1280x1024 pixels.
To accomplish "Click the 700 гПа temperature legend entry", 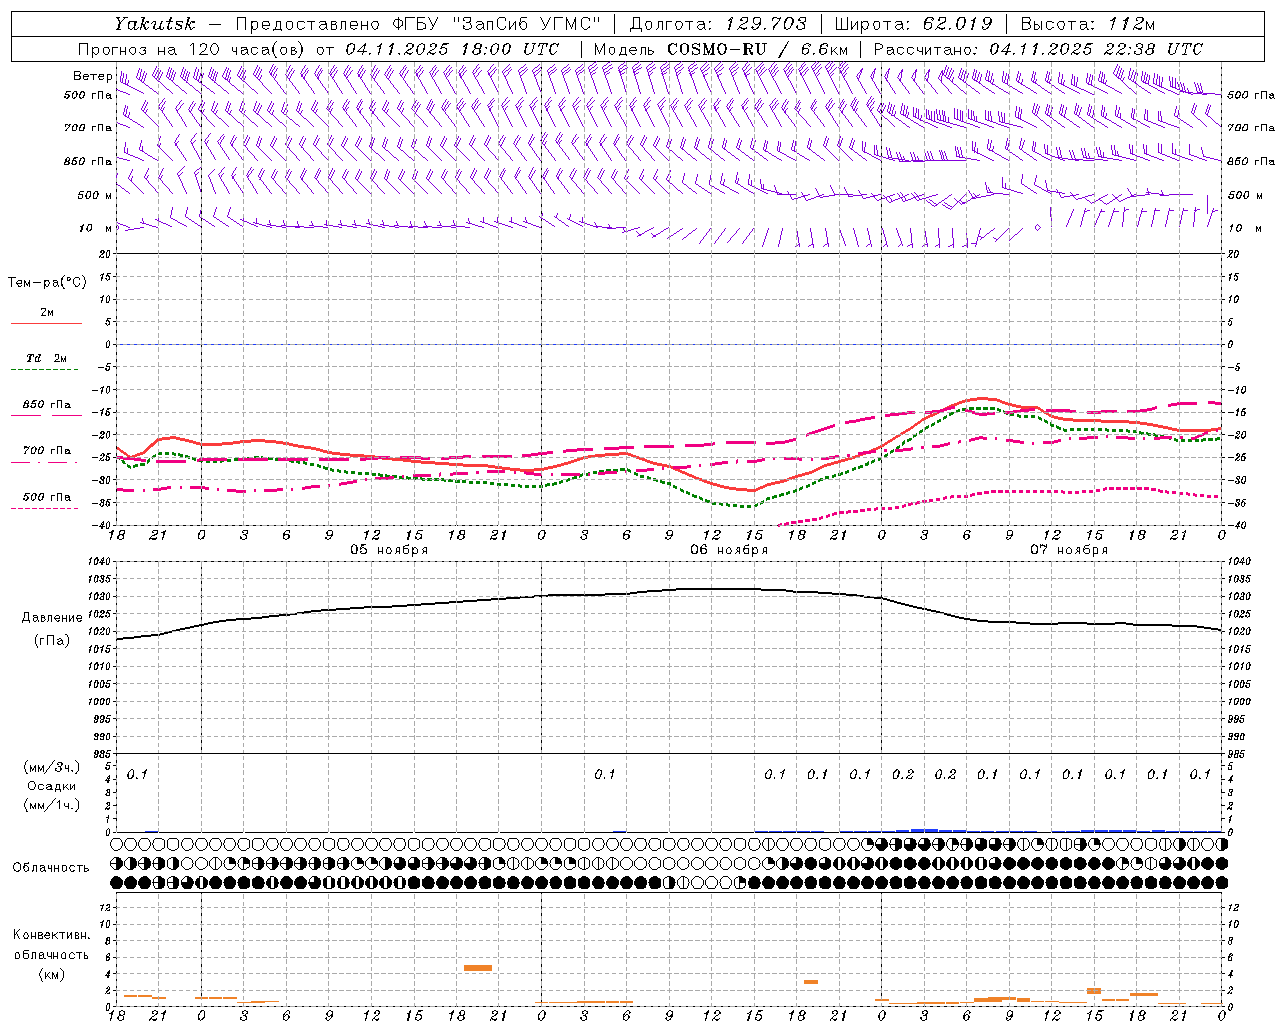I will point(46,451).
